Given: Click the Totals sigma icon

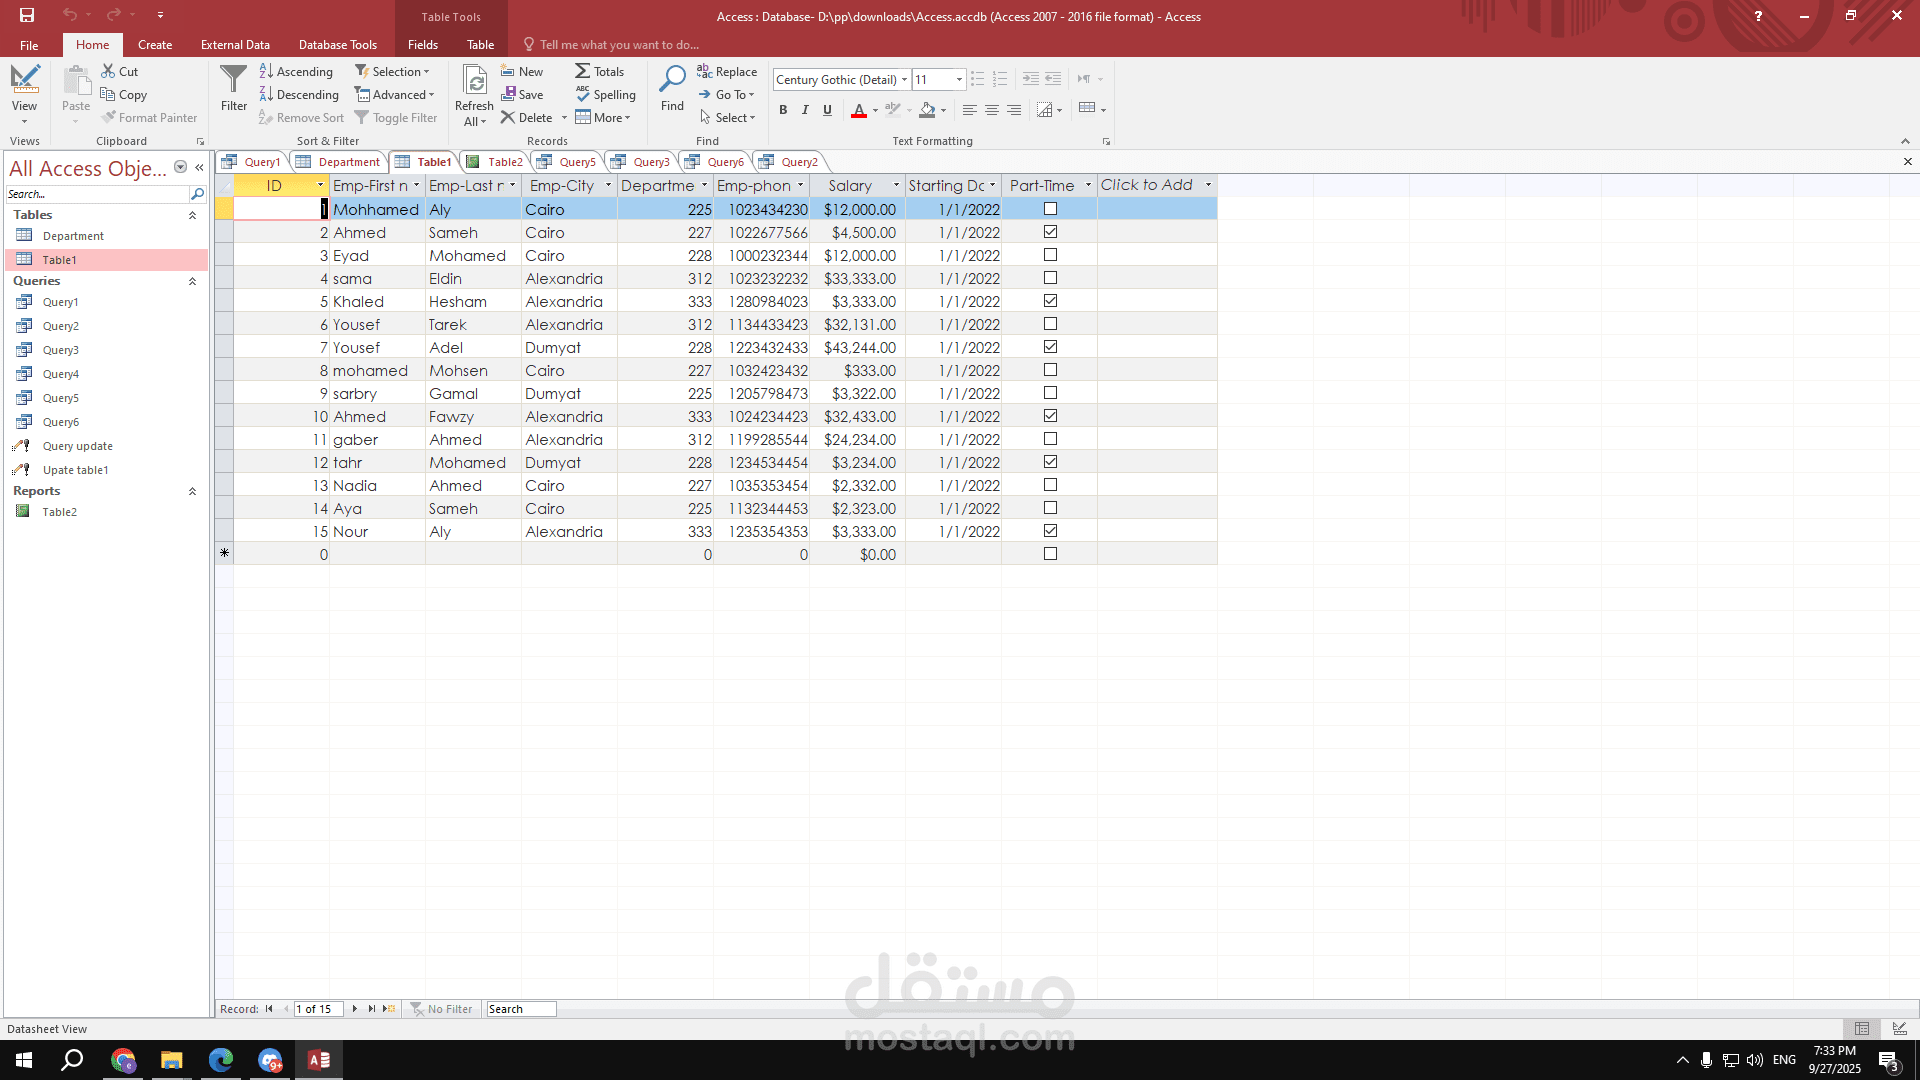Looking at the screenshot, I should pyautogui.click(x=582, y=71).
